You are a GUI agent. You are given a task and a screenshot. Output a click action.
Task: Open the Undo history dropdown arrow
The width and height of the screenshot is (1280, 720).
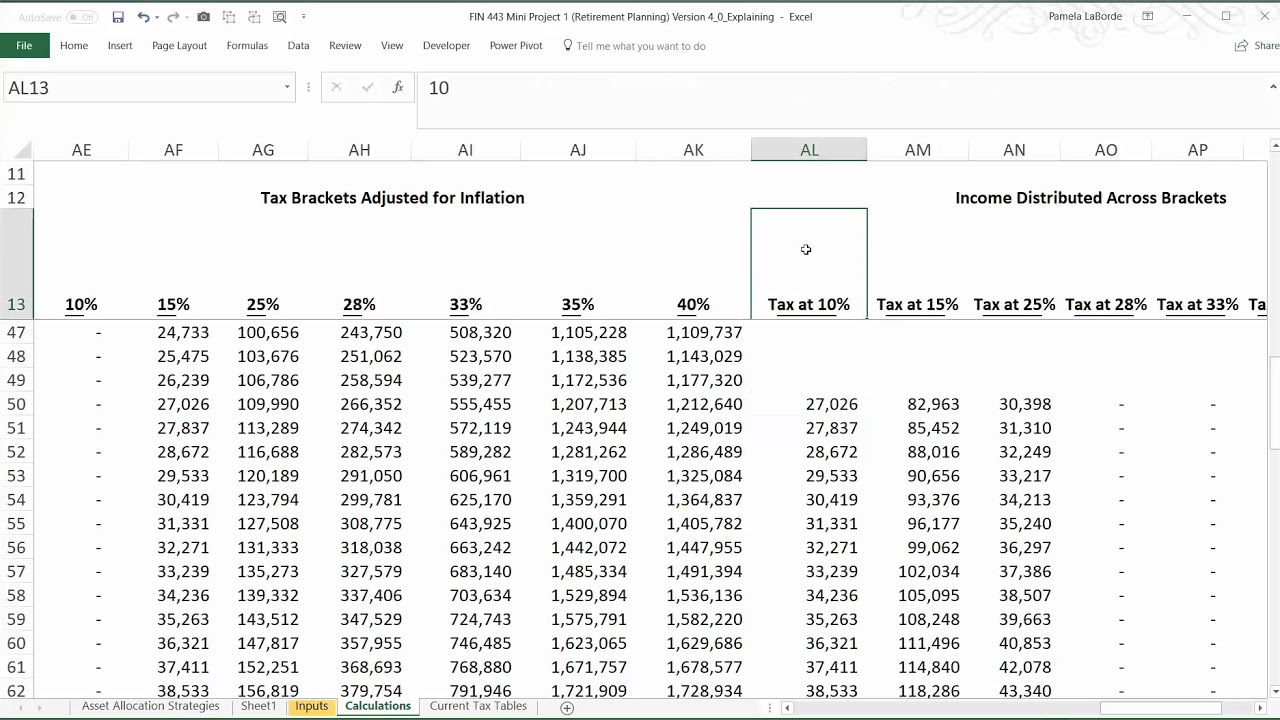[157, 17]
